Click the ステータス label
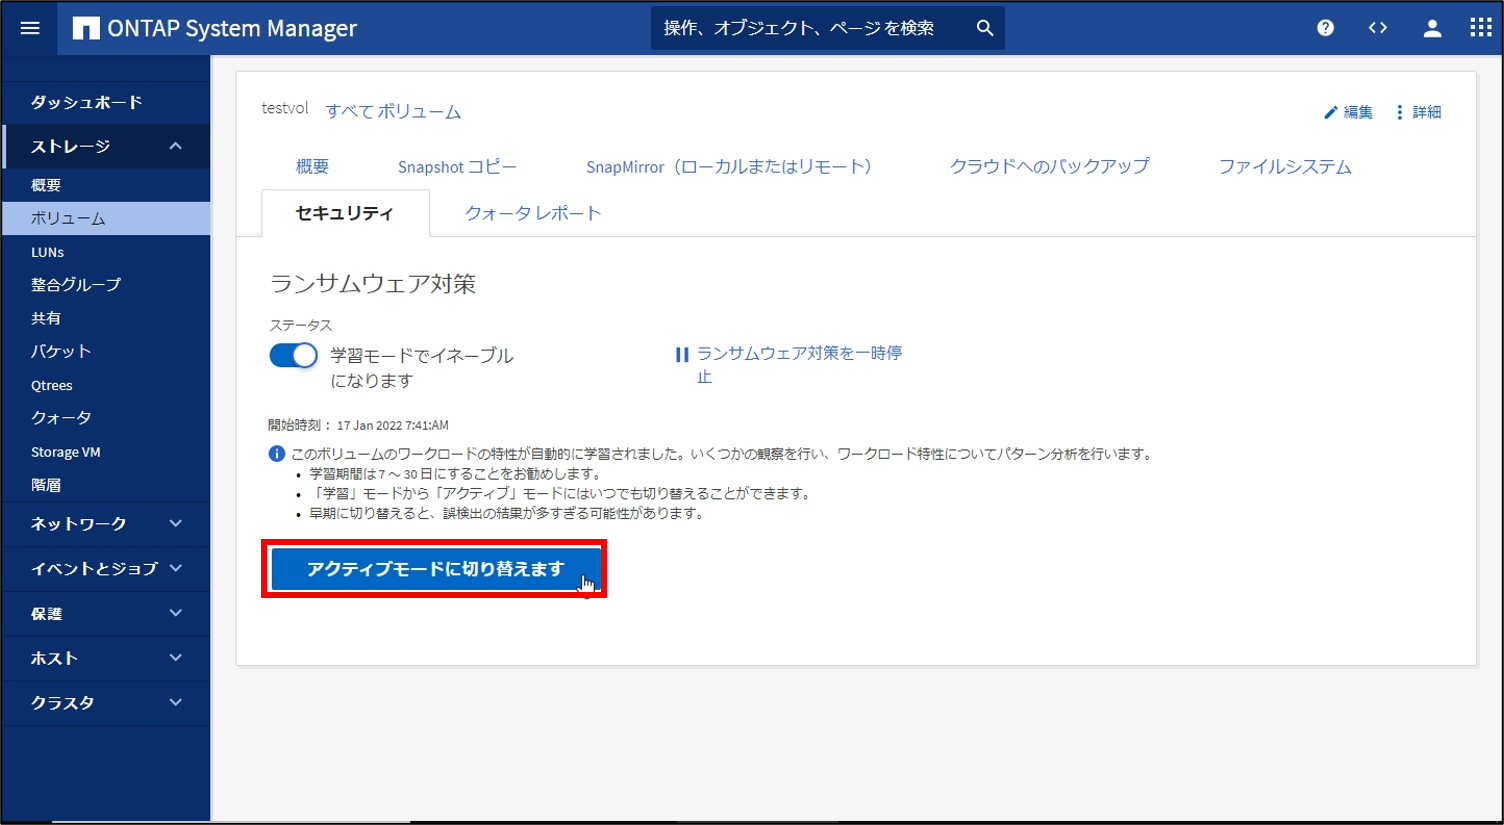 point(301,325)
